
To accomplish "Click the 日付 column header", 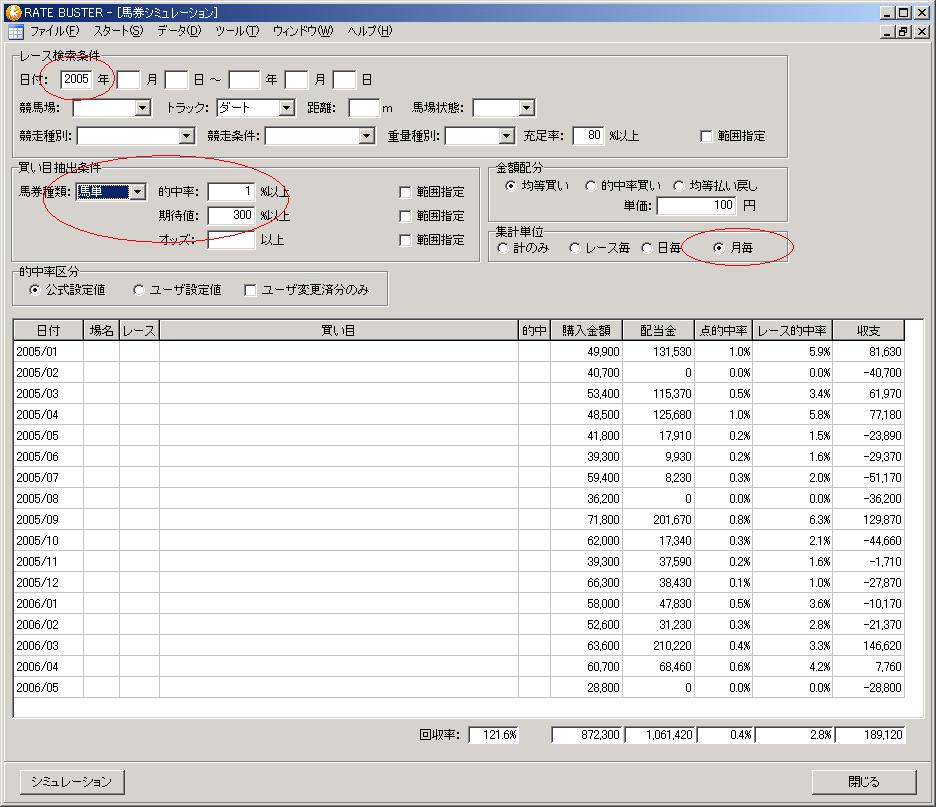I will click(48, 330).
